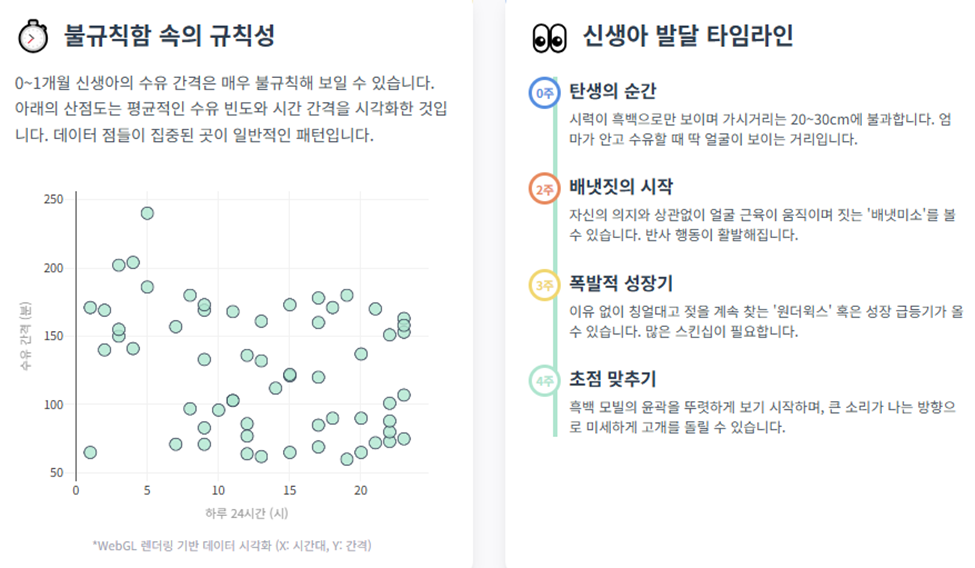This screenshot has width=975, height=568.
Task: Click the 0~1개월 신생아 intro paragraph text
Action: (231, 109)
